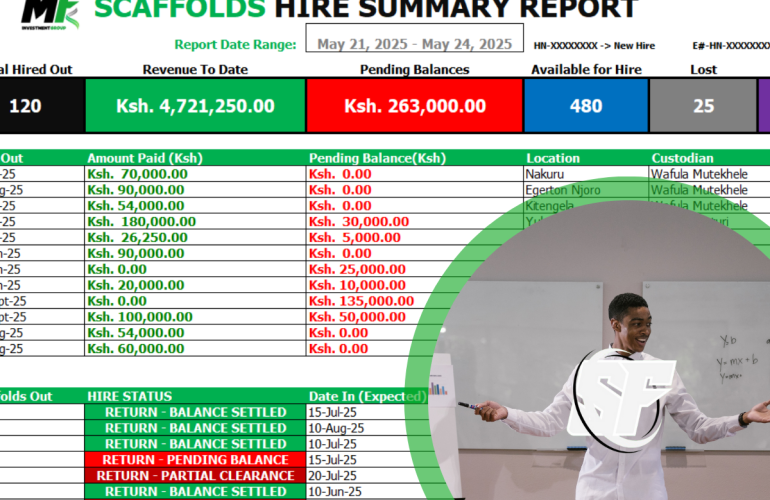This screenshot has height=500, width=770.
Task: Select the Ksh. 135,000.00 pending balance cell
Action: coord(362,301)
